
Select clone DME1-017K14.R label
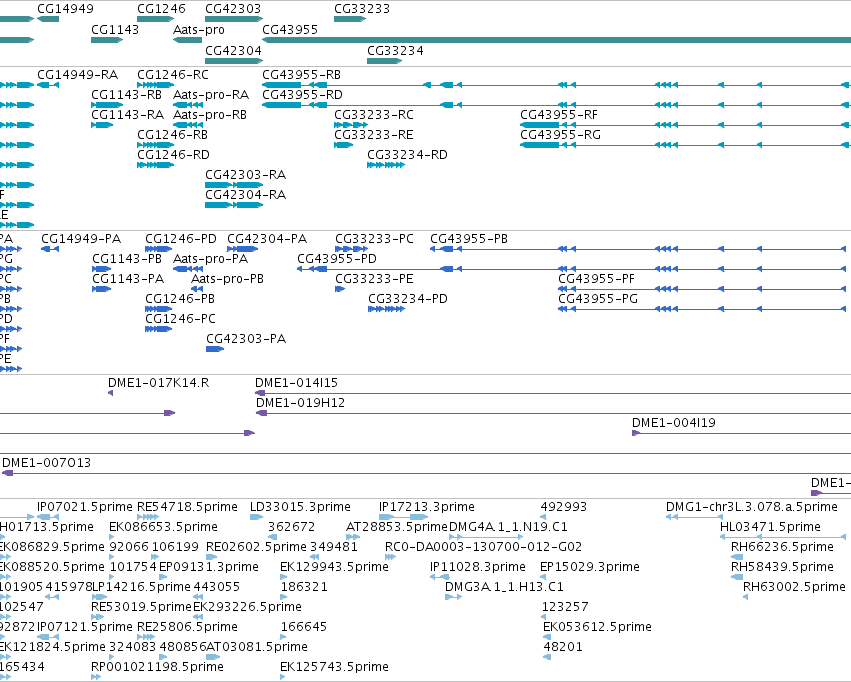pos(158,383)
